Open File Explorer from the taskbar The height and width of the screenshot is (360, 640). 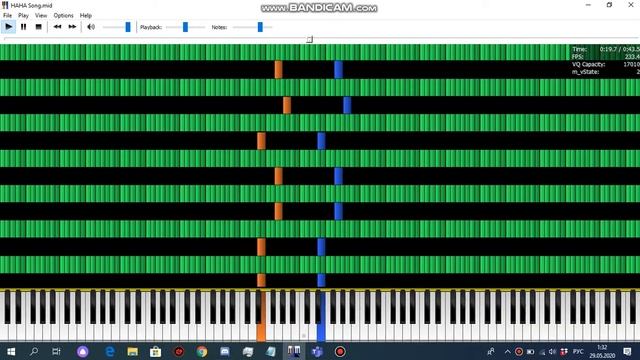132,351
